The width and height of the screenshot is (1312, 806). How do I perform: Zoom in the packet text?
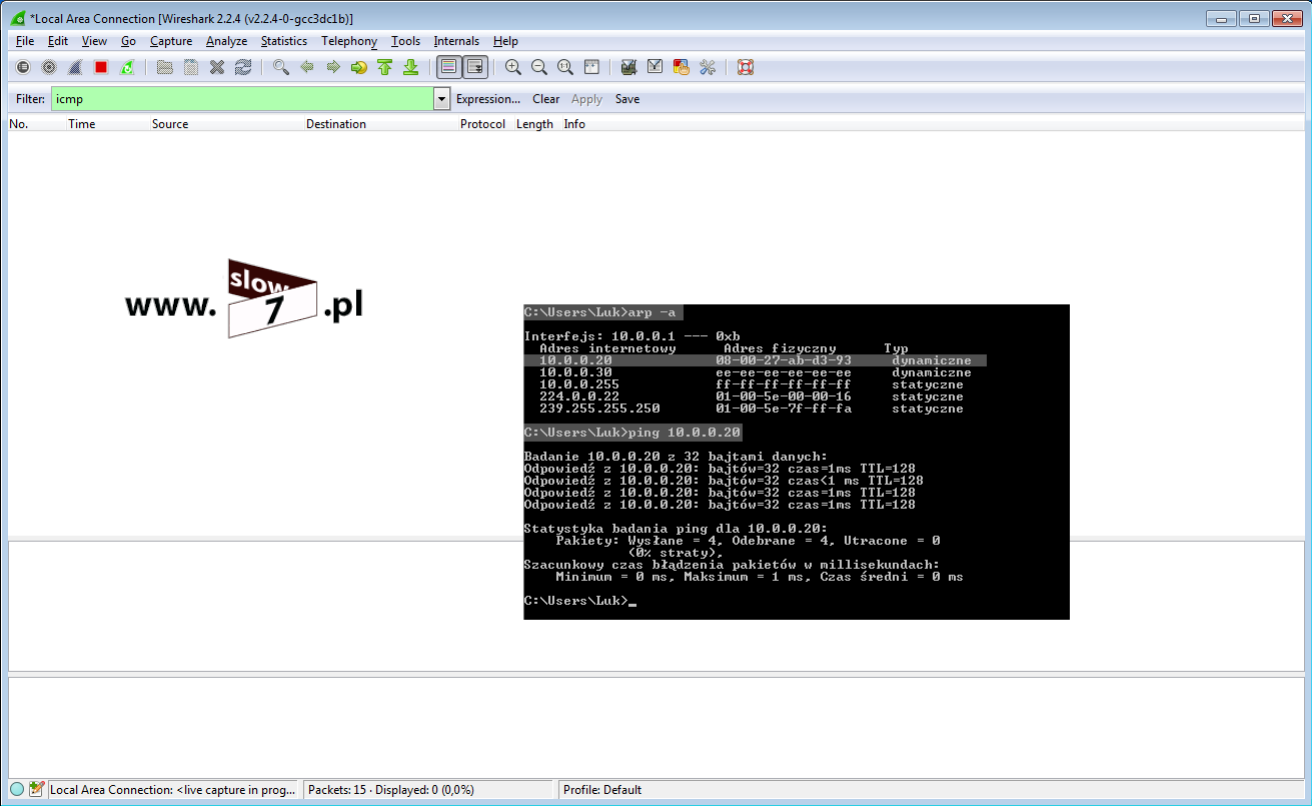pyautogui.click(x=513, y=67)
